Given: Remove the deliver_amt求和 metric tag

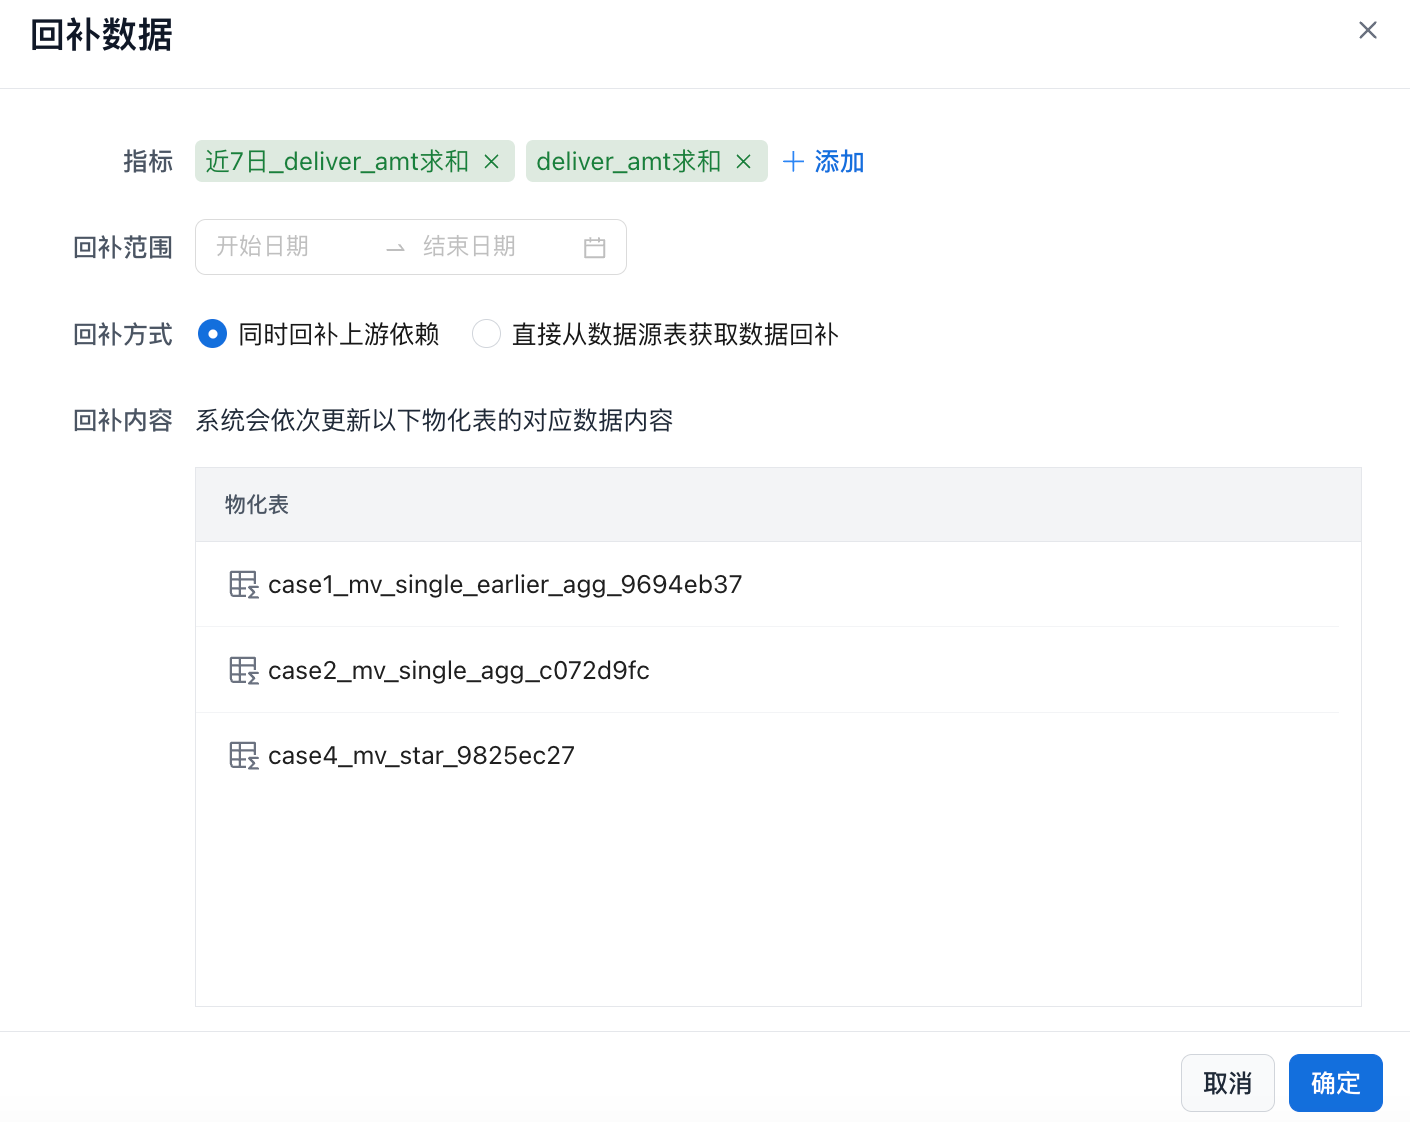Looking at the screenshot, I should [743, 162].
